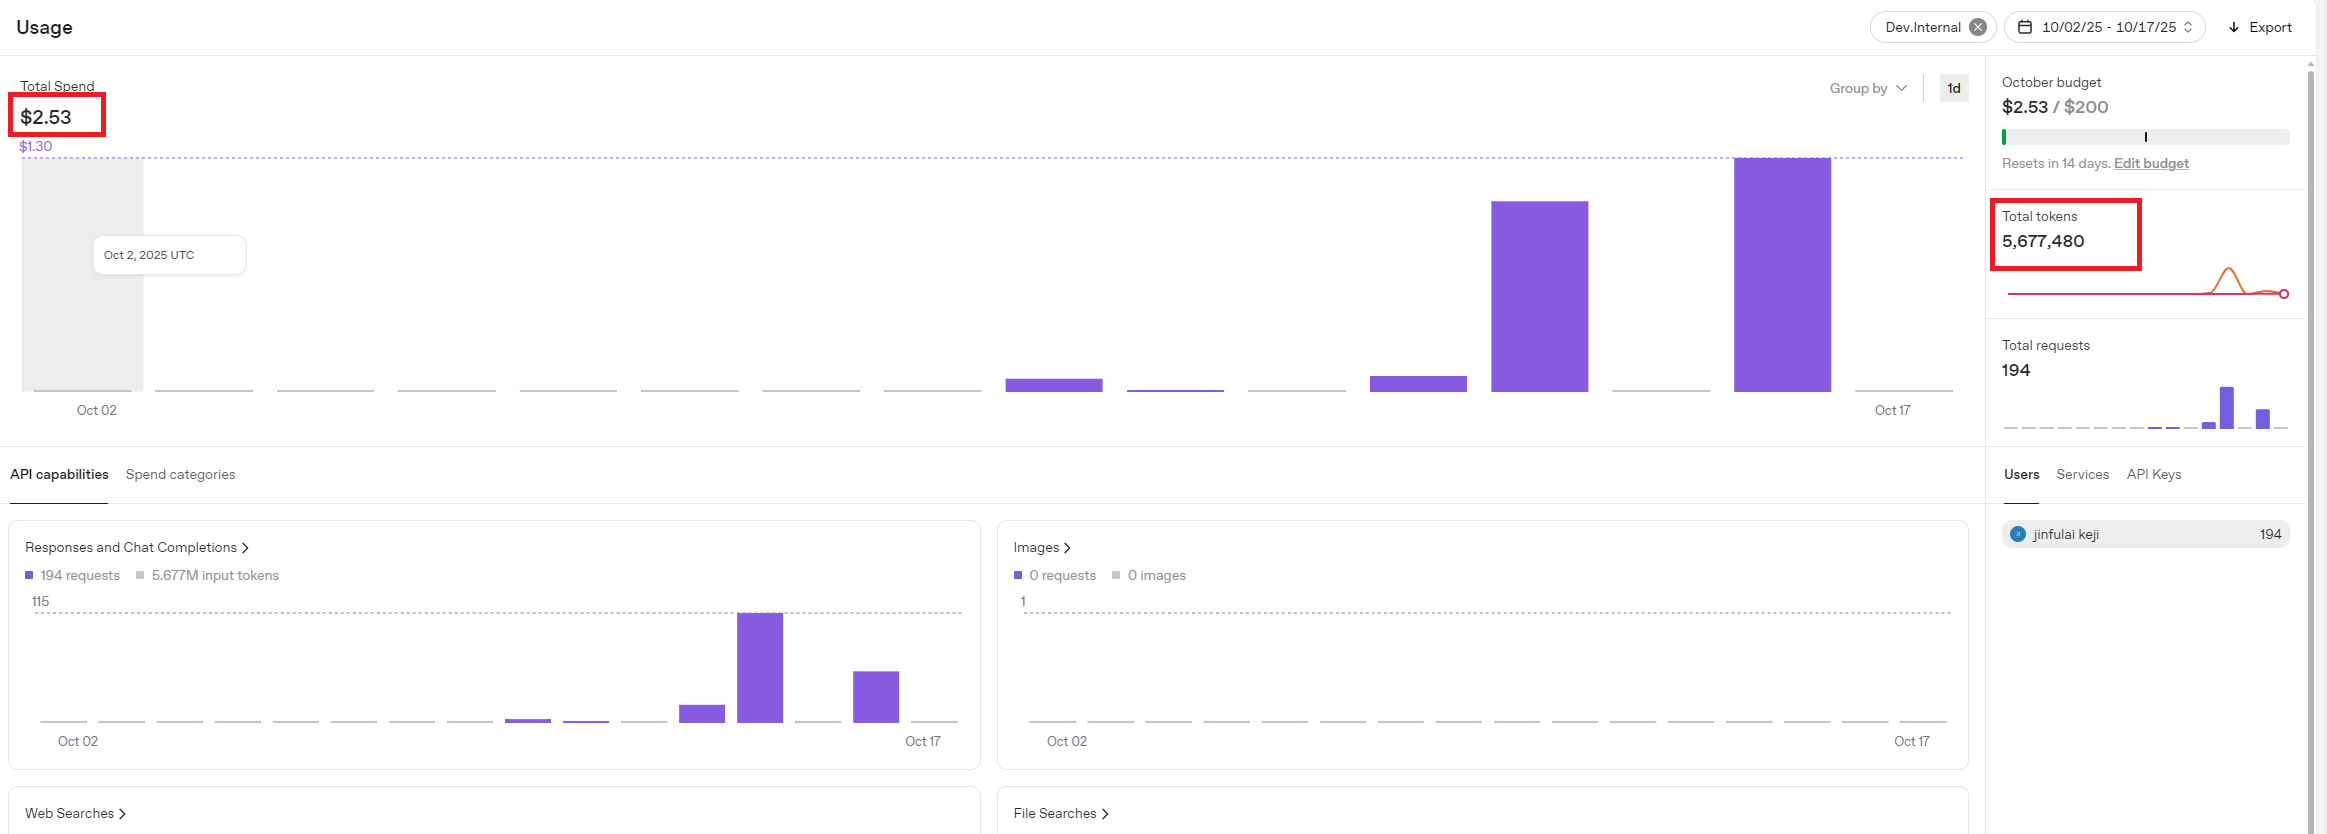
Task: Click the calendar icon in date range
Action: [2025, 27]
